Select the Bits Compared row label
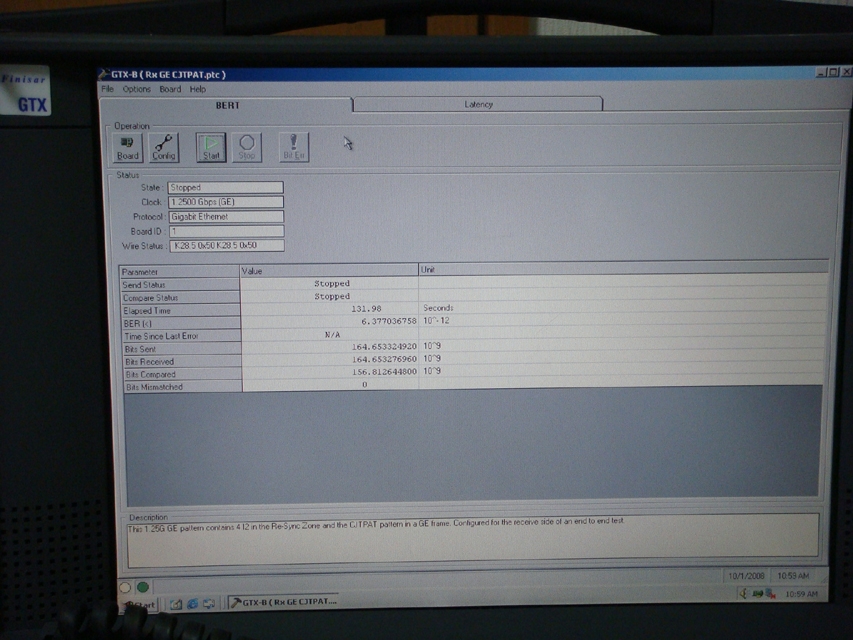Image resolution: width=853 pixels, height=640 pixels. [x=183, y=374]
